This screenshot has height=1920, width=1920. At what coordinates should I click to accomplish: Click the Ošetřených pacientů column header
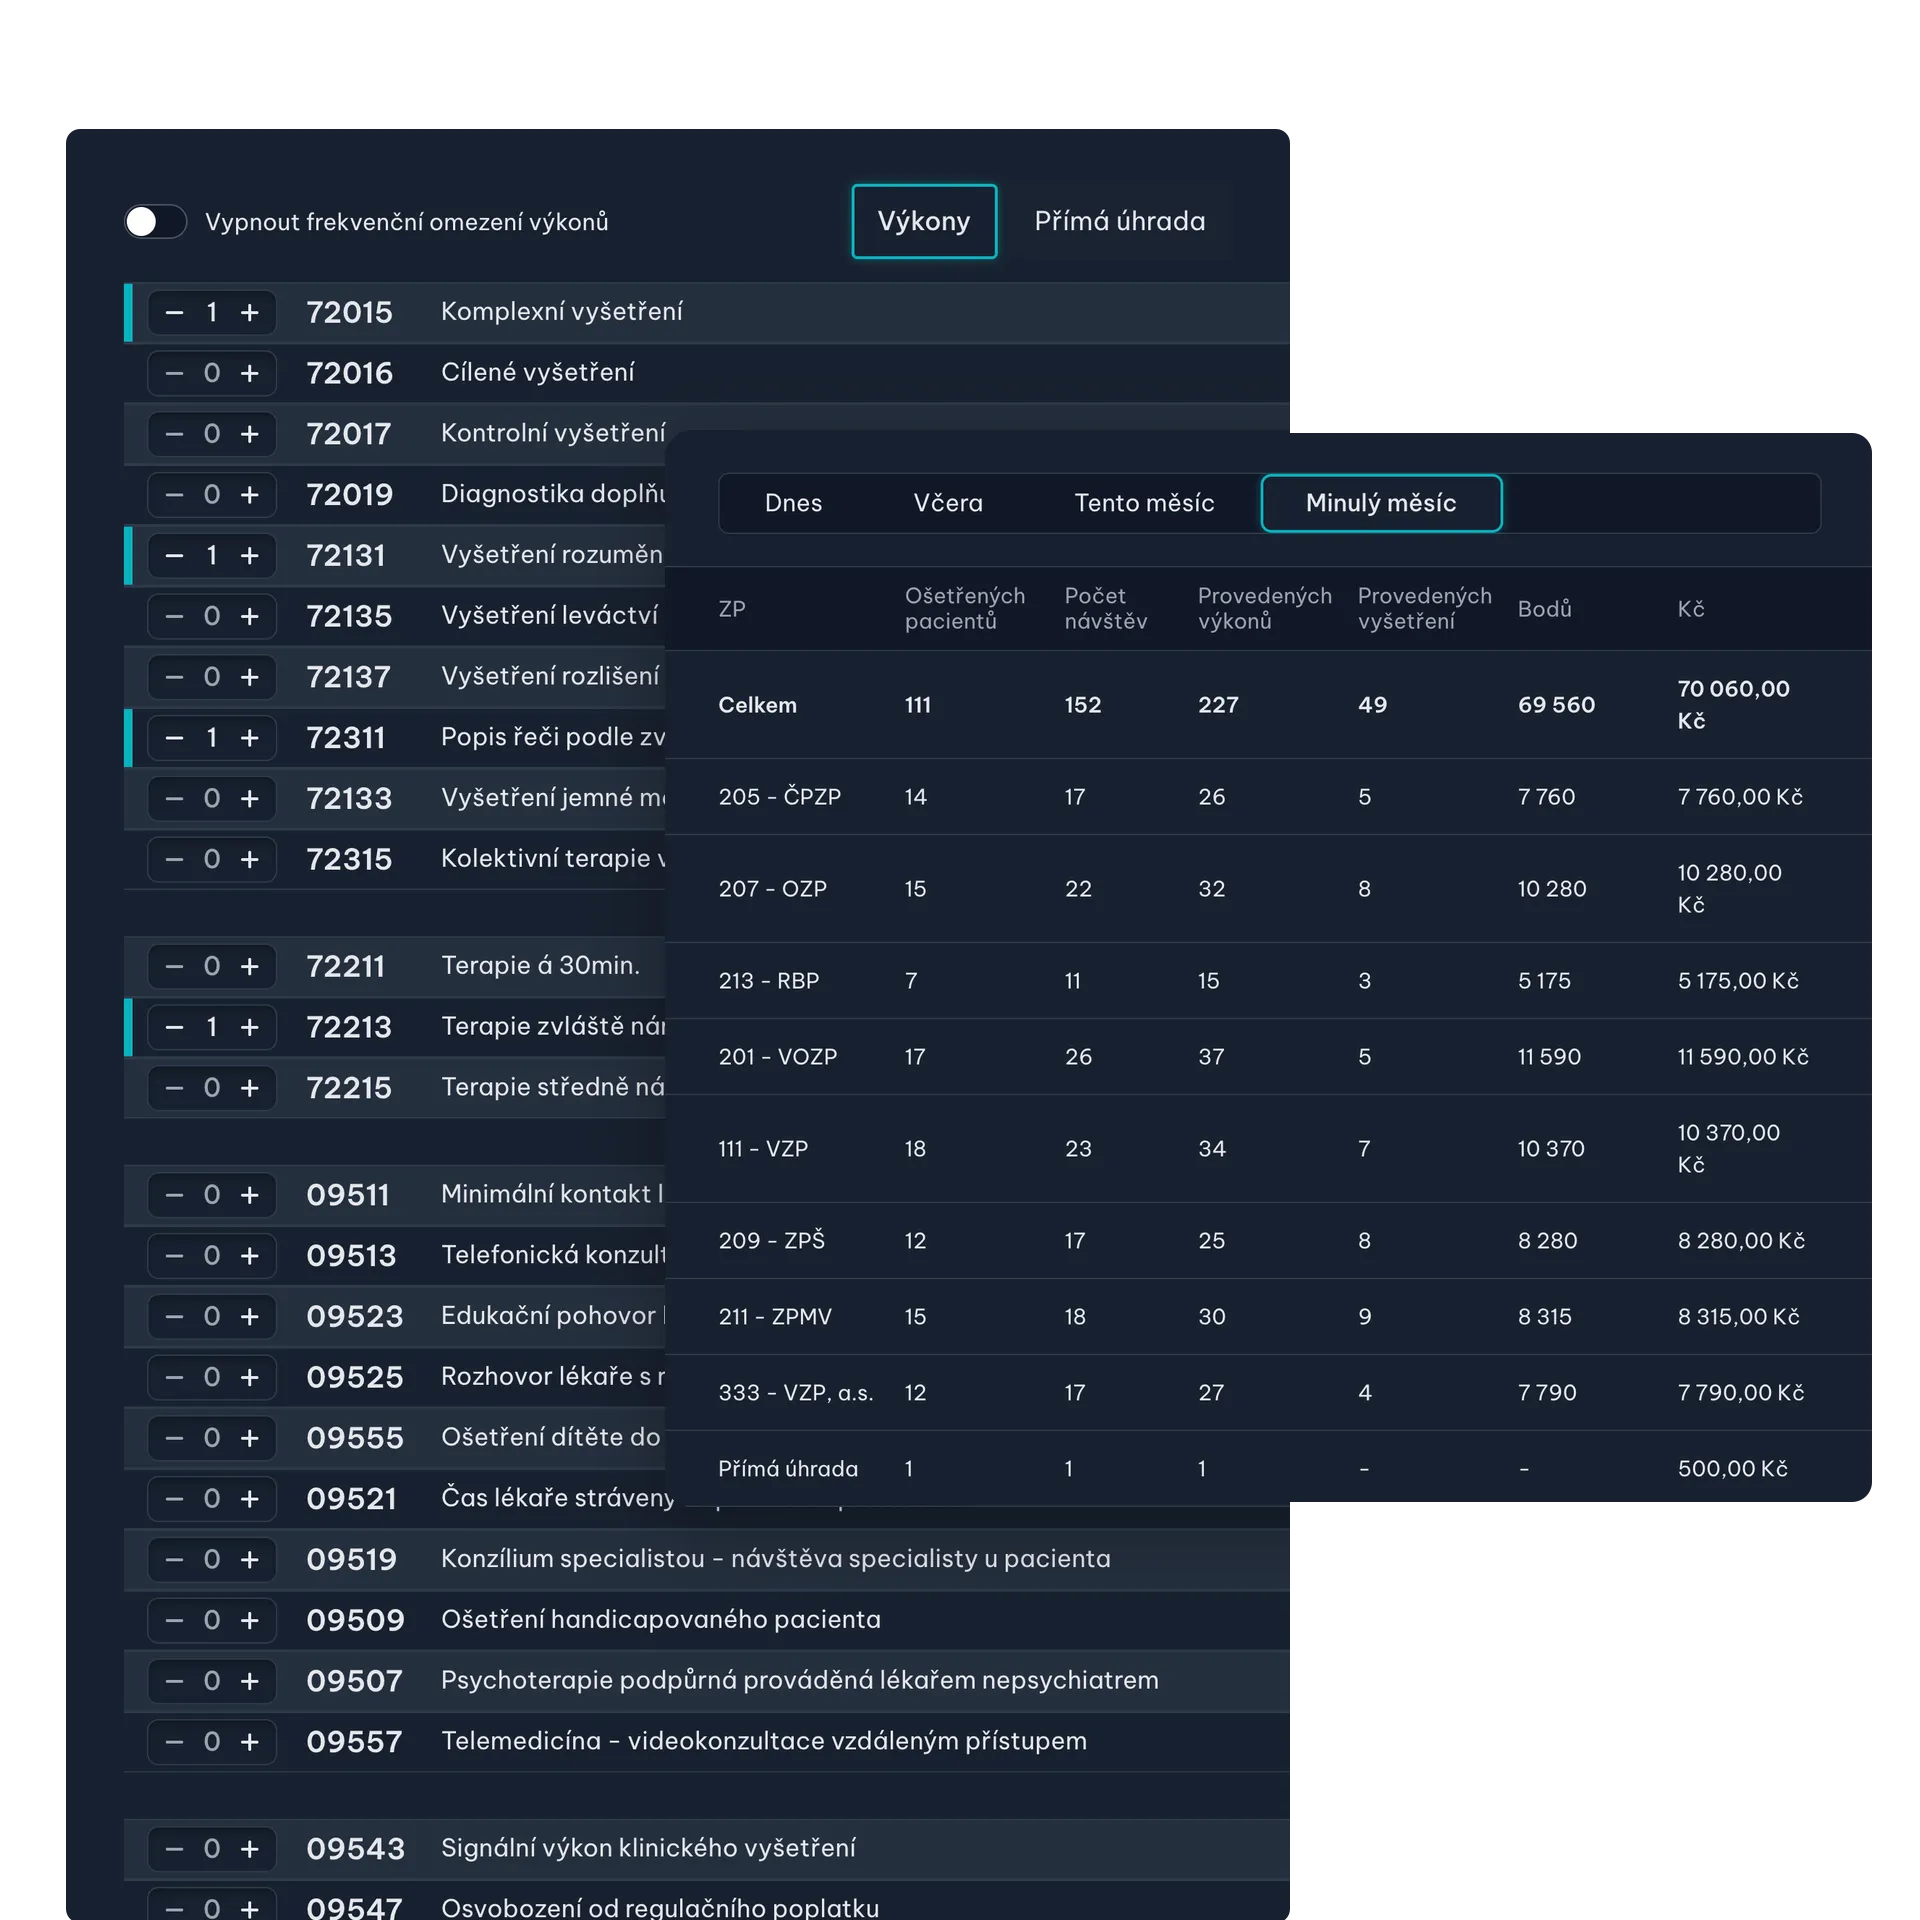point(964,608)
